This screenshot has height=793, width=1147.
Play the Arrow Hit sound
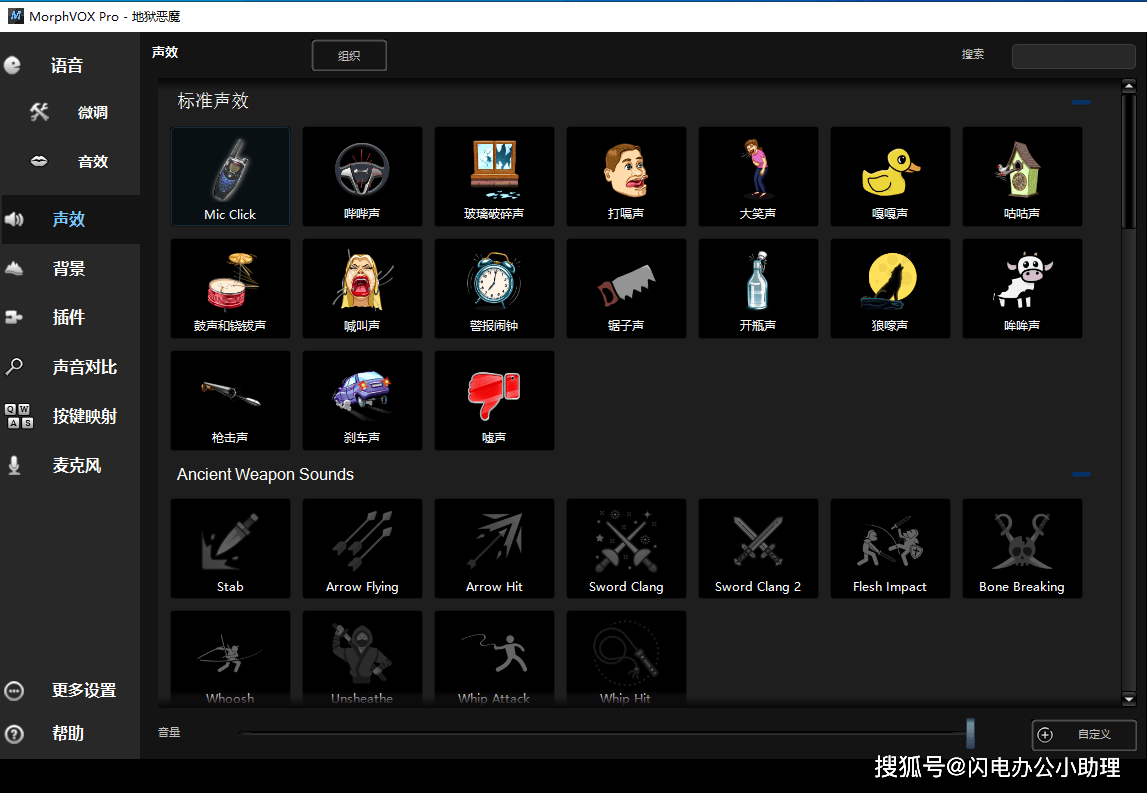pos(494,549)
